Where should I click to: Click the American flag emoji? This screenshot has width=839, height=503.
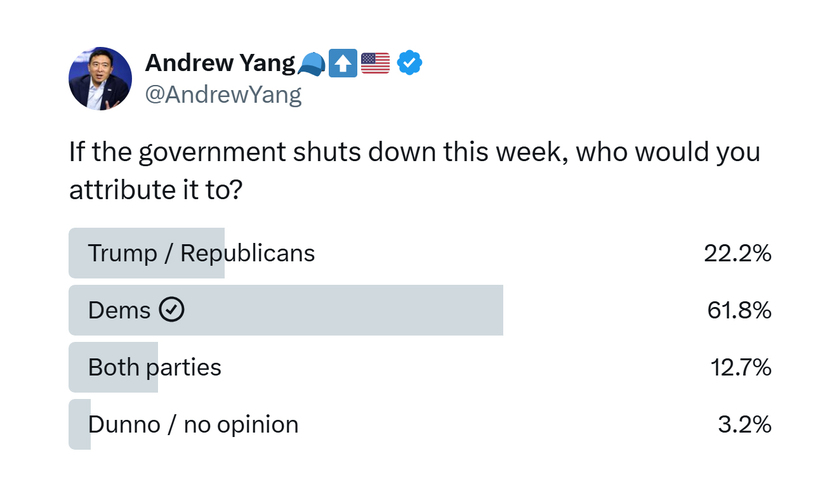pyautogui.click(x=375, y=63)
